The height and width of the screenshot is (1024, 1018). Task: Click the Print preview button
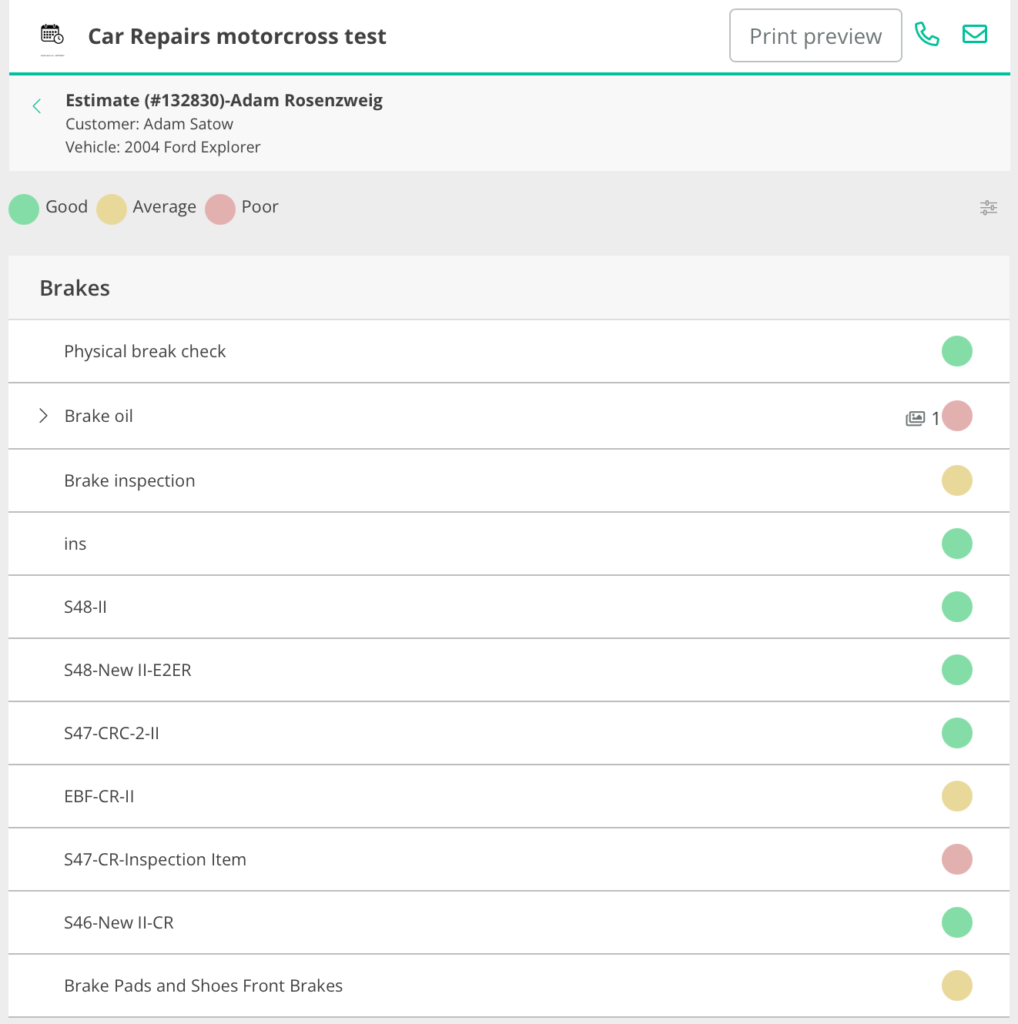(815, 36)
